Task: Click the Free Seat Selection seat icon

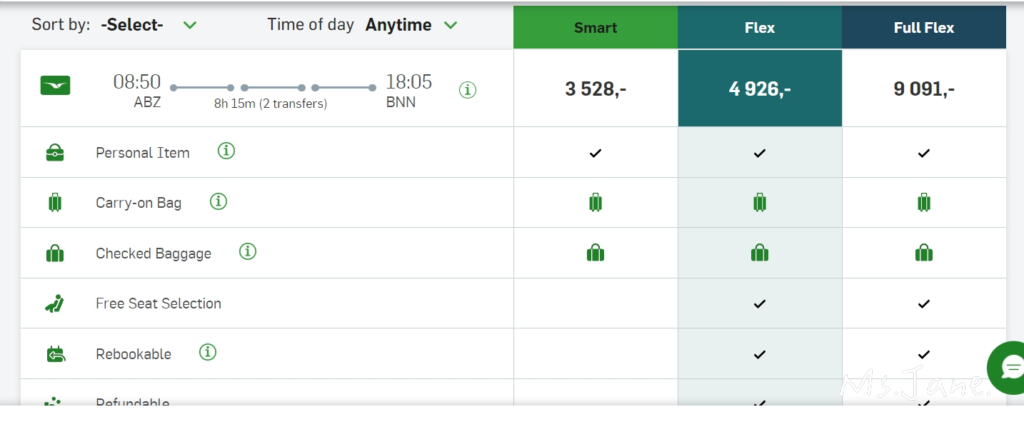Action: (x=55, y=303)
